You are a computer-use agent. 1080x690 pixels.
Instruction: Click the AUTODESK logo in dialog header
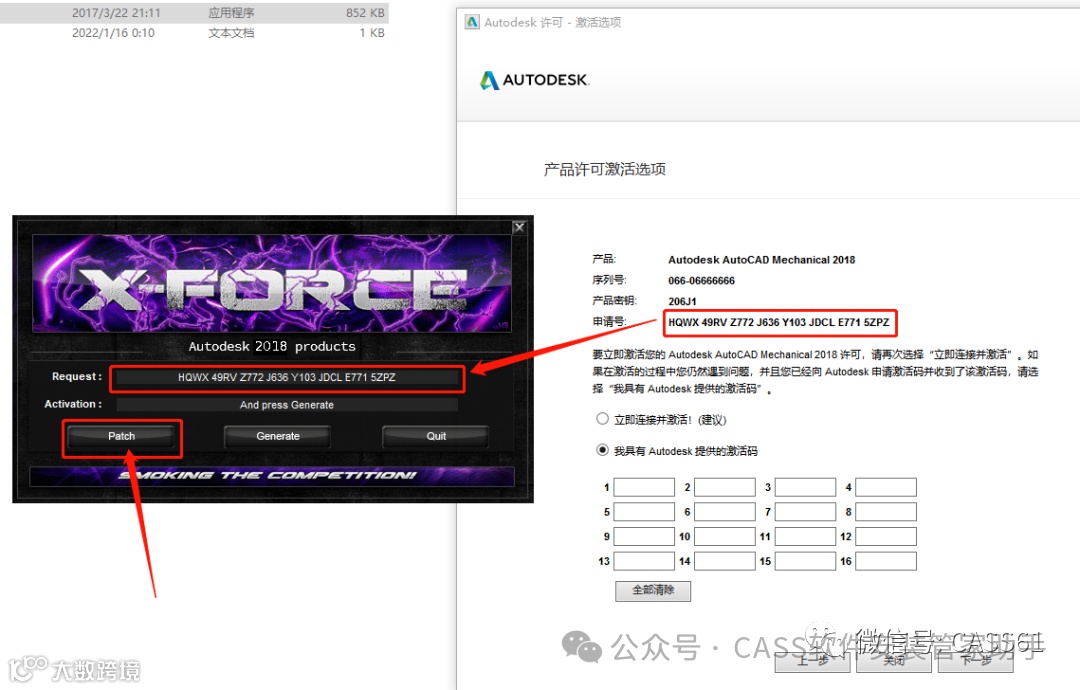coord(534,80)
